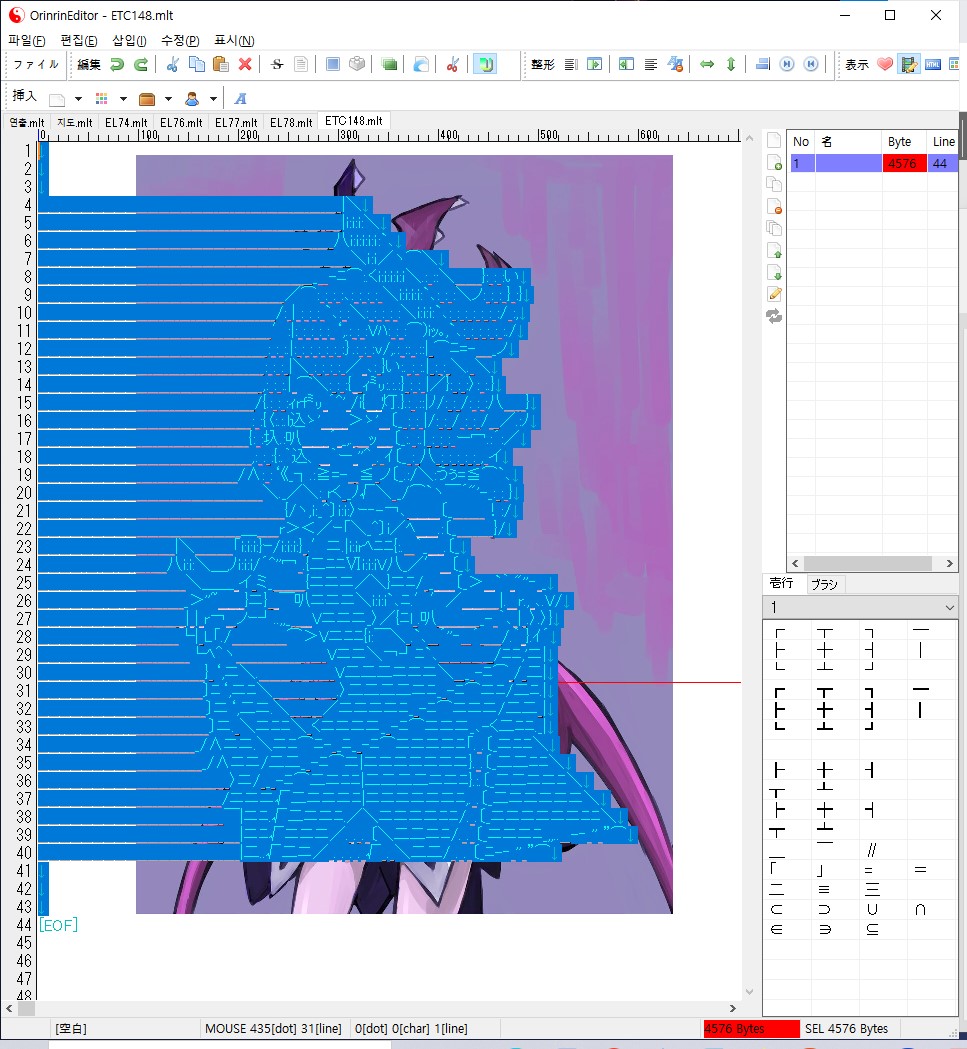
Task: Select the red 4576 byte cell
Action: pos(903,163)
